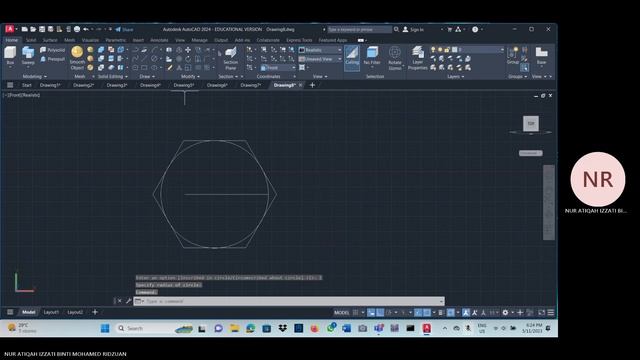Open the Autodesk App Store cart icon

click(450, 29)
